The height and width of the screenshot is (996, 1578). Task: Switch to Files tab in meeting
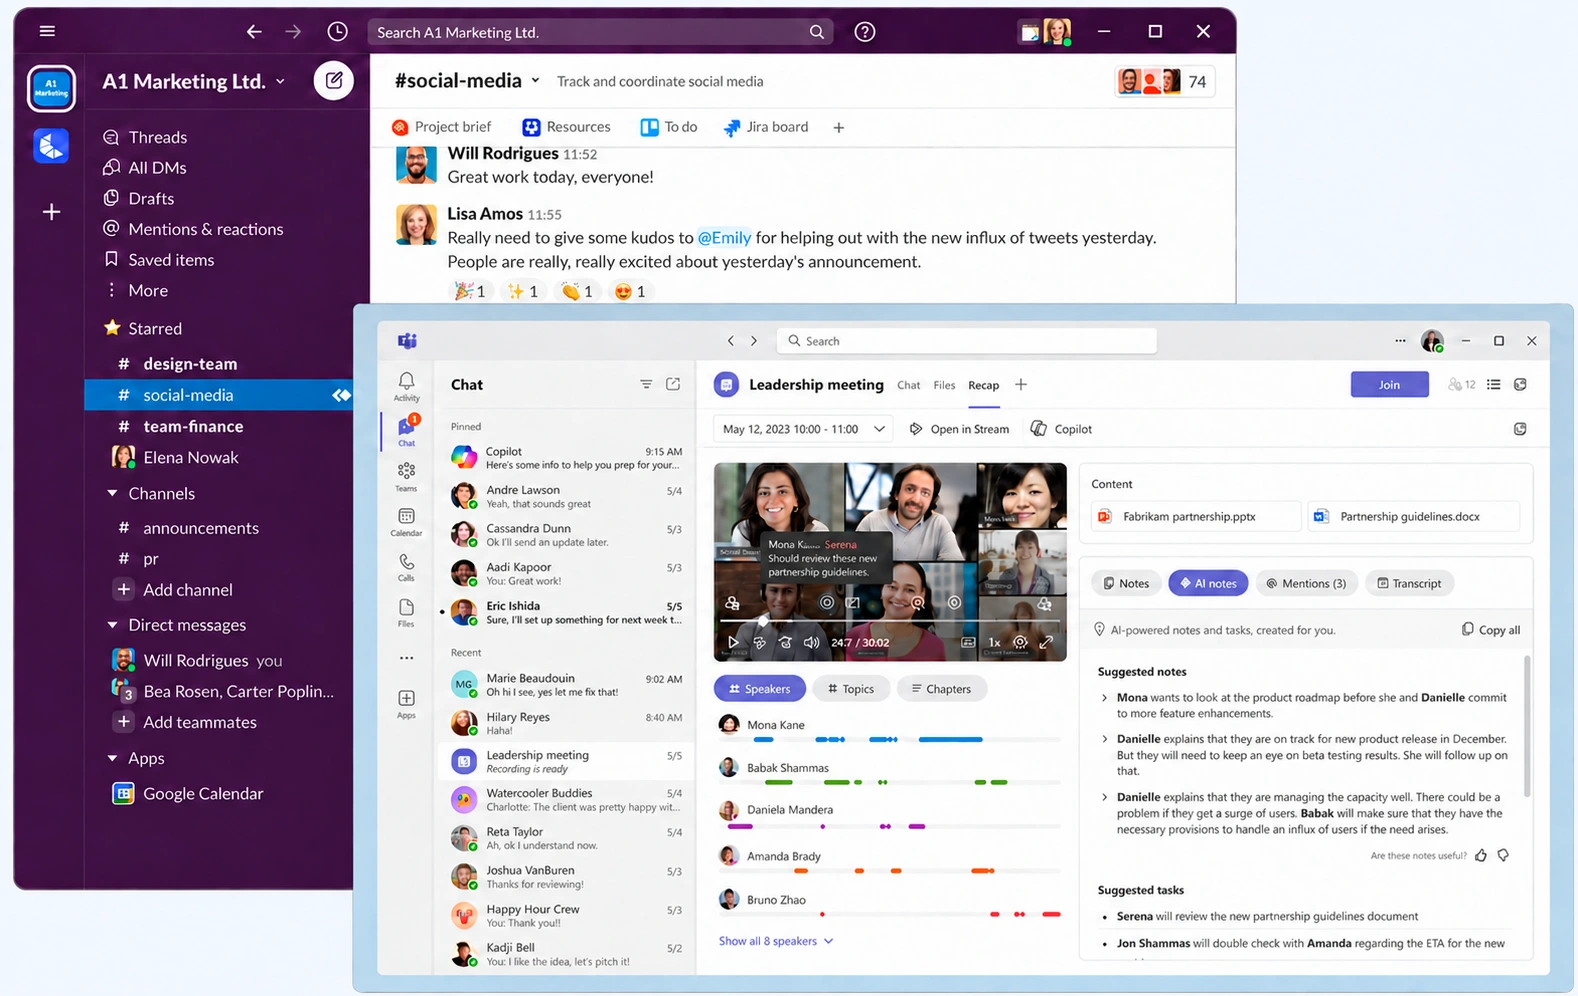[x=944, y=385]
